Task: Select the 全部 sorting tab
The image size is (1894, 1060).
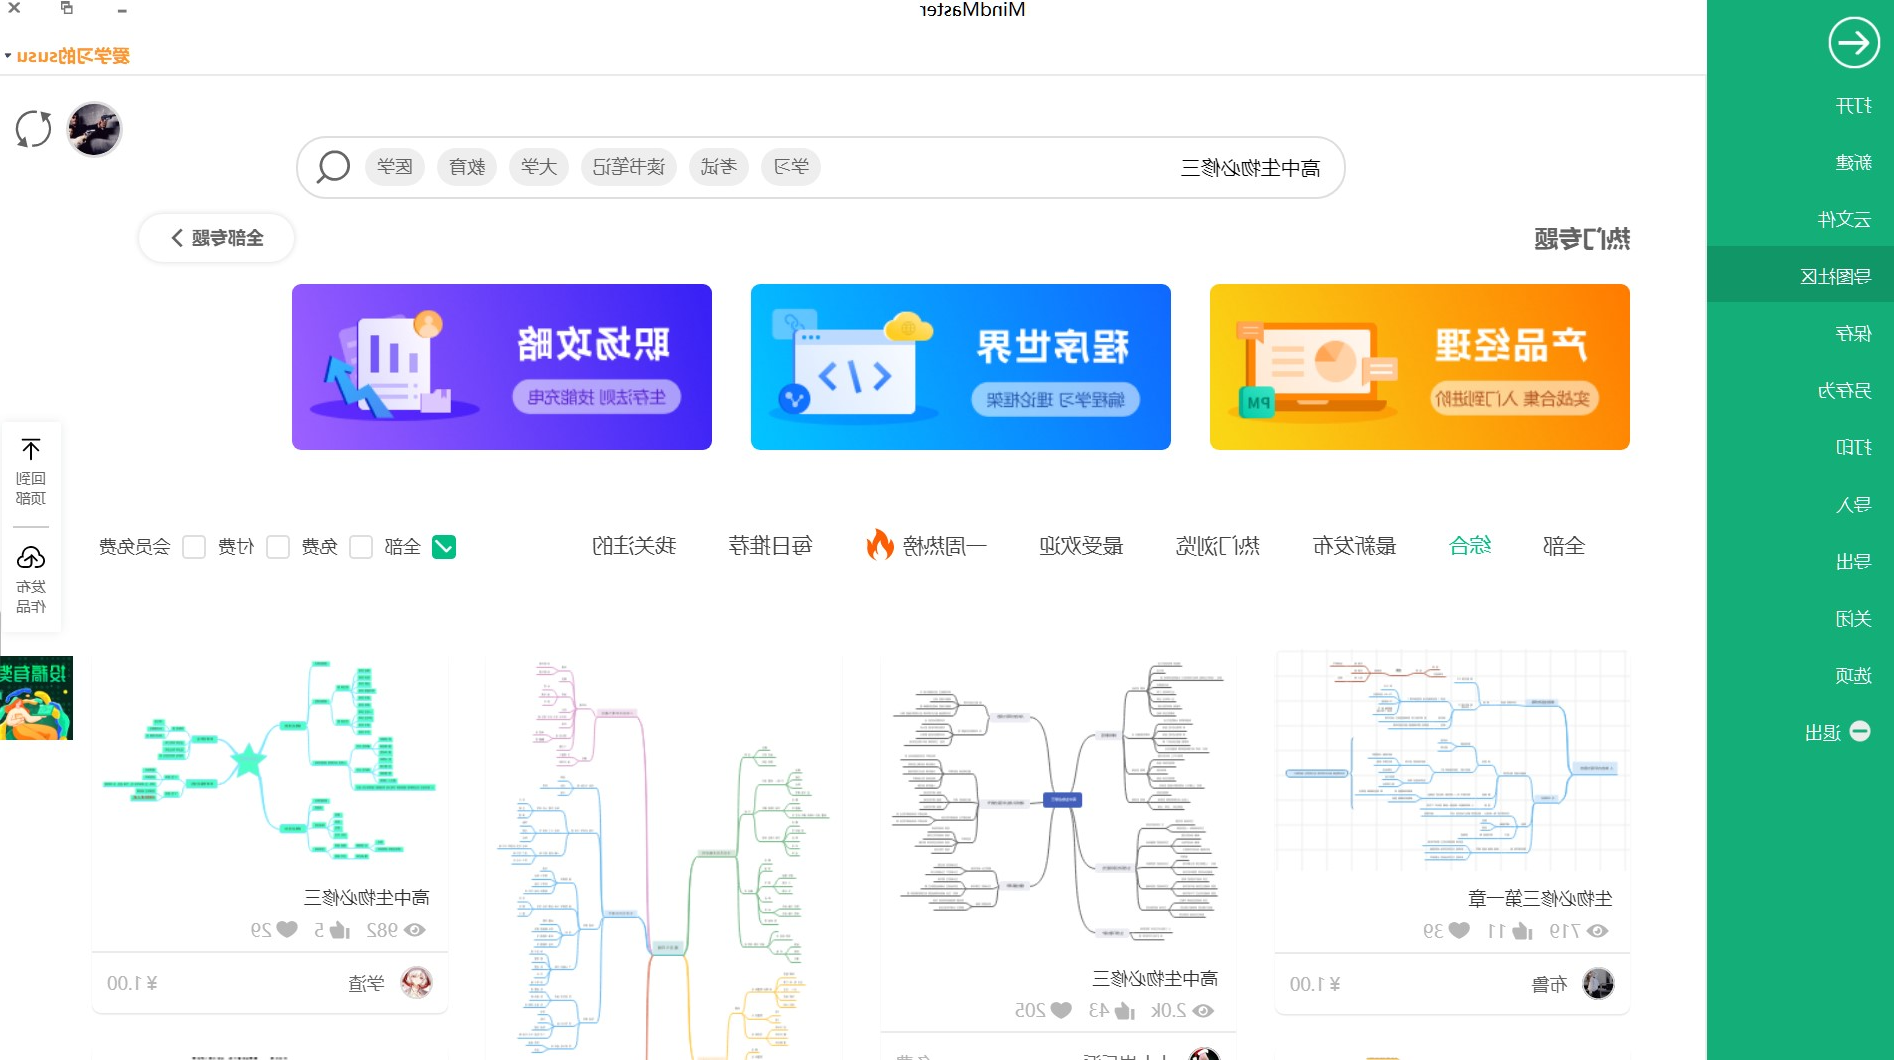Action: 1564,545
